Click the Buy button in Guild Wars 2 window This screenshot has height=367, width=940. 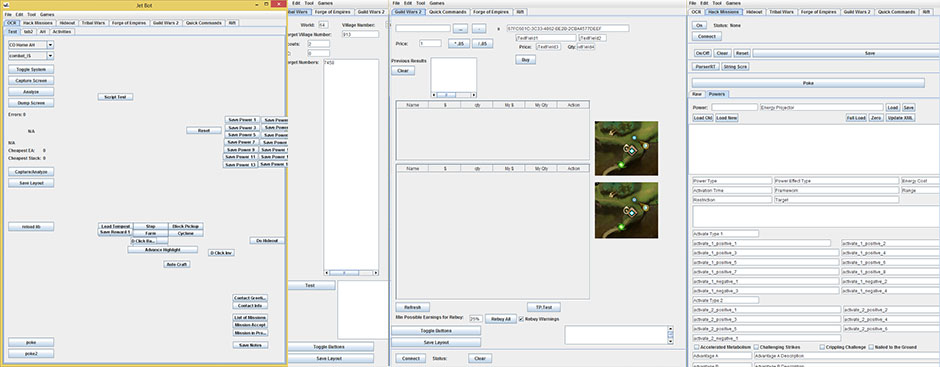point(525,60)
